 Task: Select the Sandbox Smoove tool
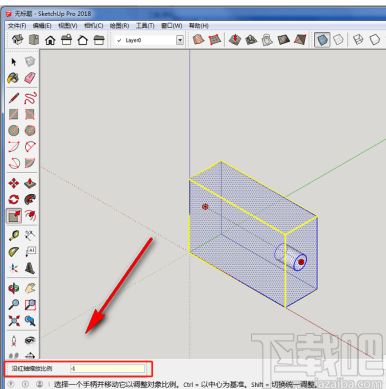click(x=235, y=40)
